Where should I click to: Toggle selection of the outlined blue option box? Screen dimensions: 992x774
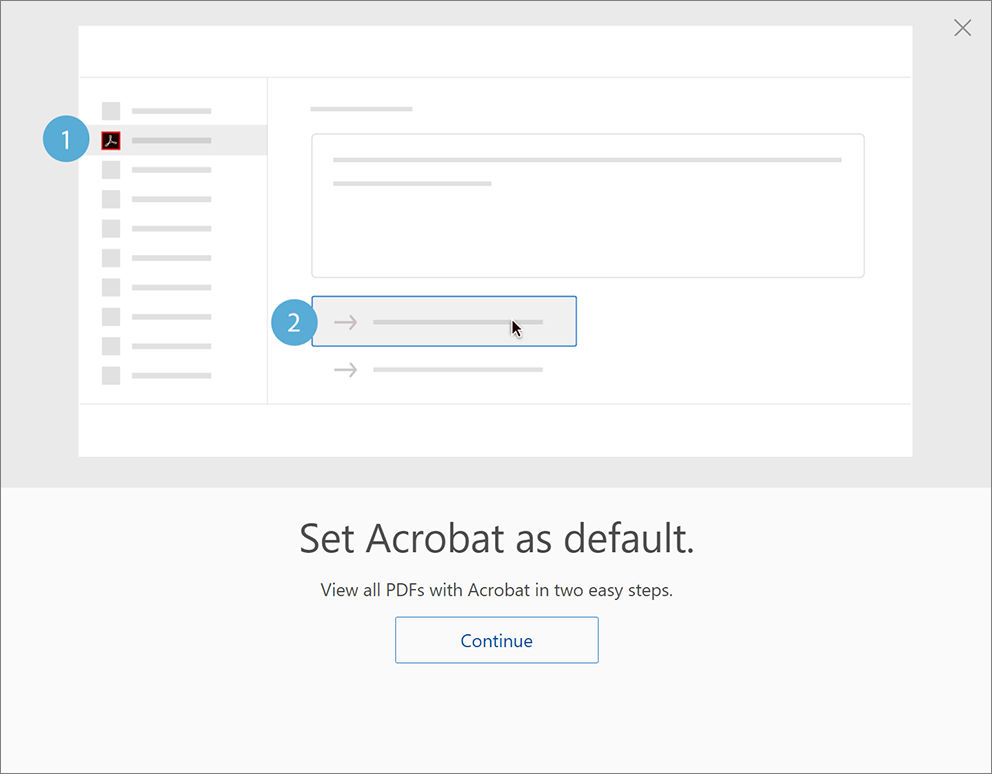coord(444,321)
